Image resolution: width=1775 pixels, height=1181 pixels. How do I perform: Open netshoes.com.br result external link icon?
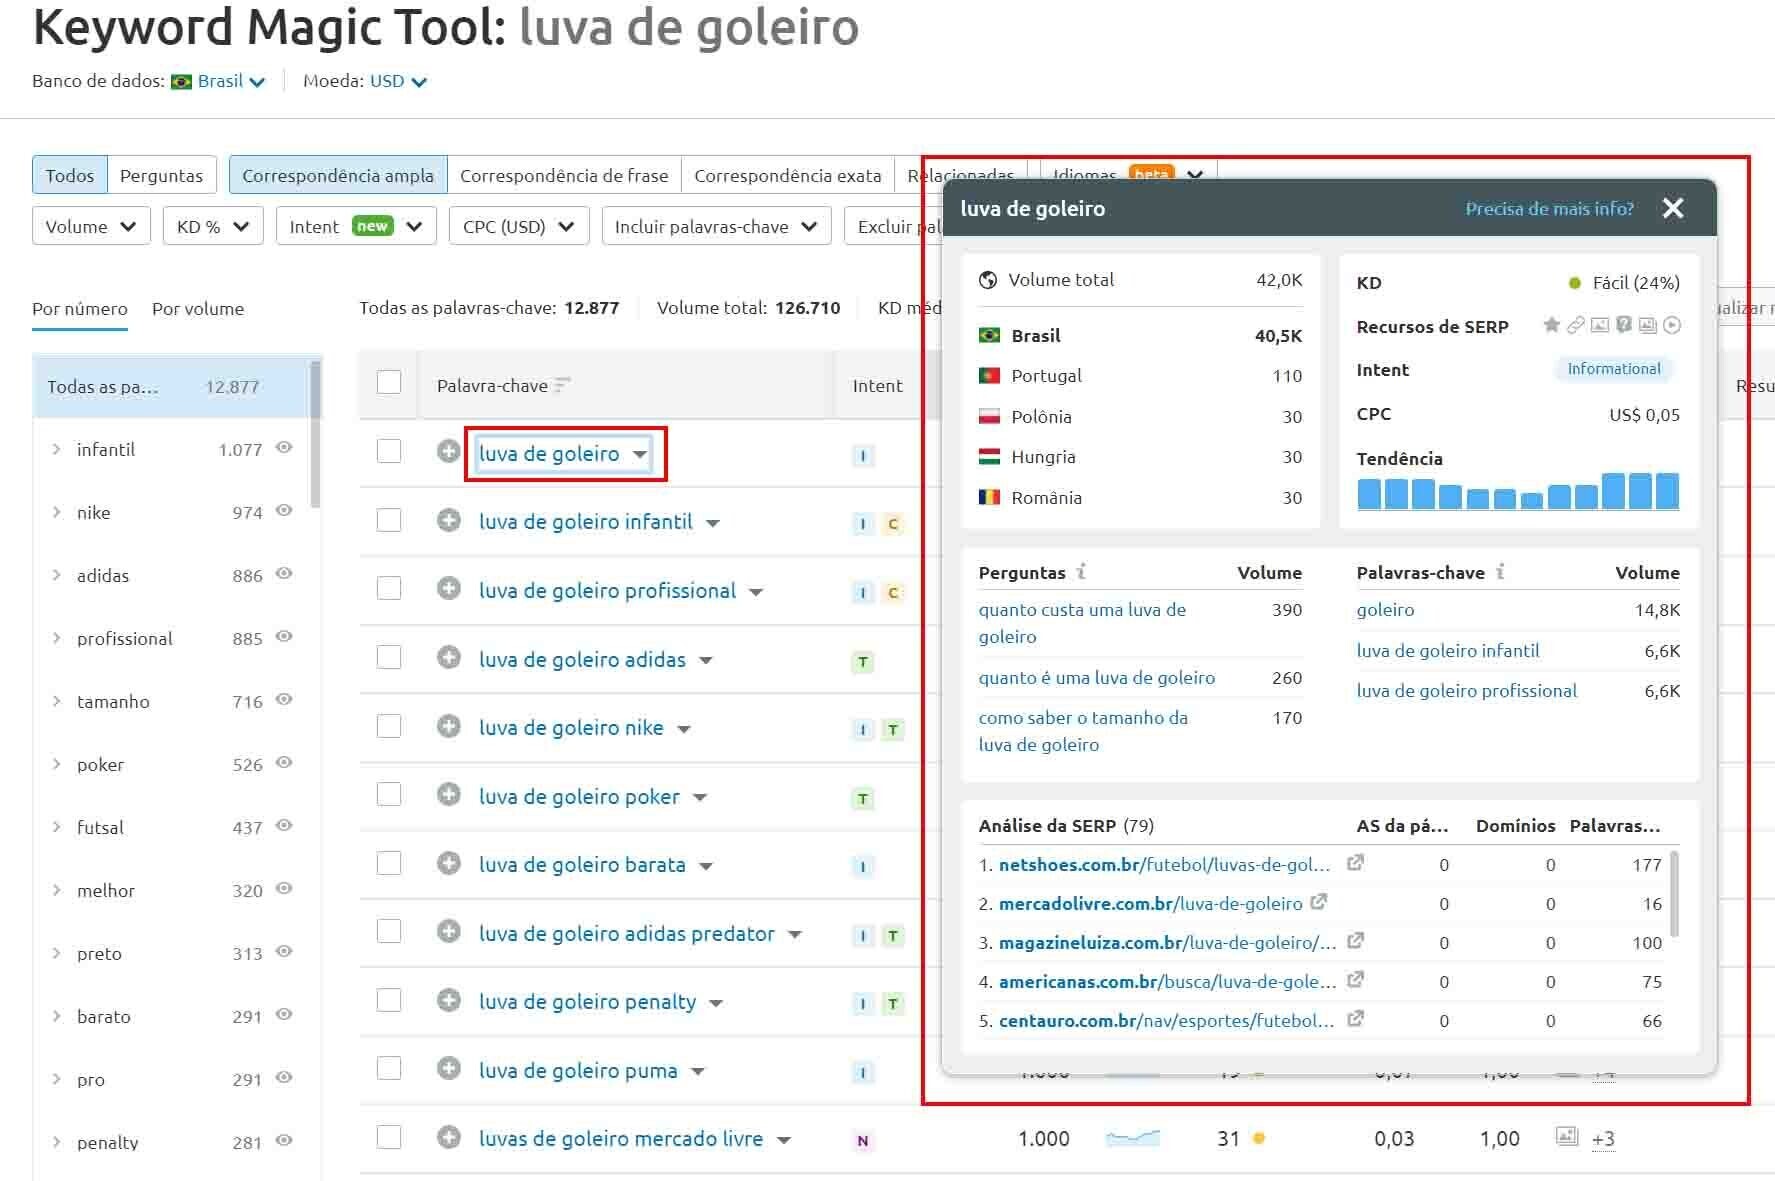coord(1355,863)
